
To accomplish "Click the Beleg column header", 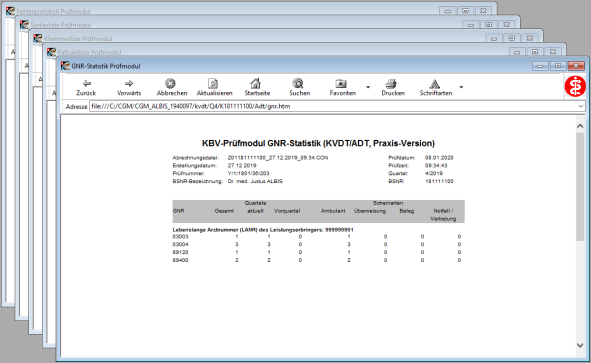I will pyautogui.click(x=407, y=211).
